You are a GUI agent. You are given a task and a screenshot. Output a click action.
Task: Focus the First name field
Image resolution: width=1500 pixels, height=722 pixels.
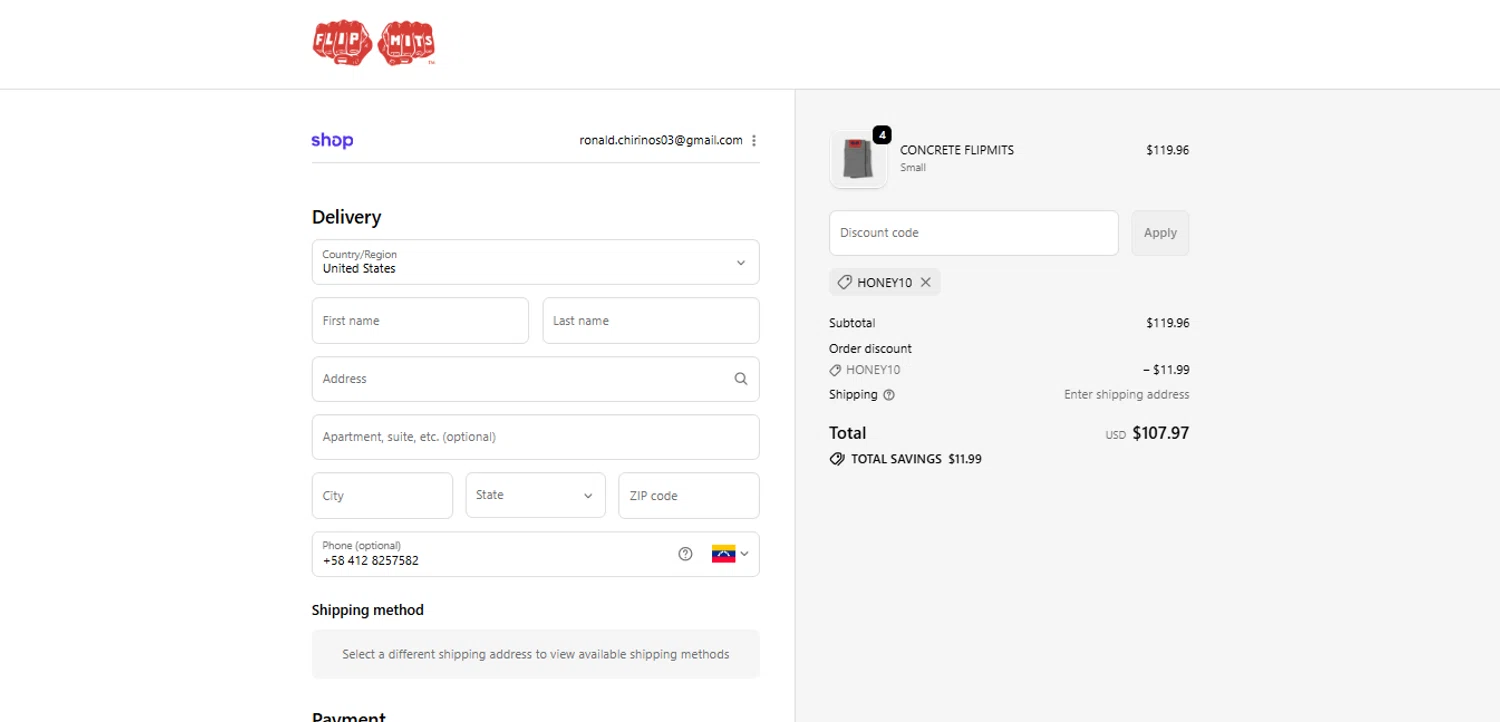coord(420,321)
